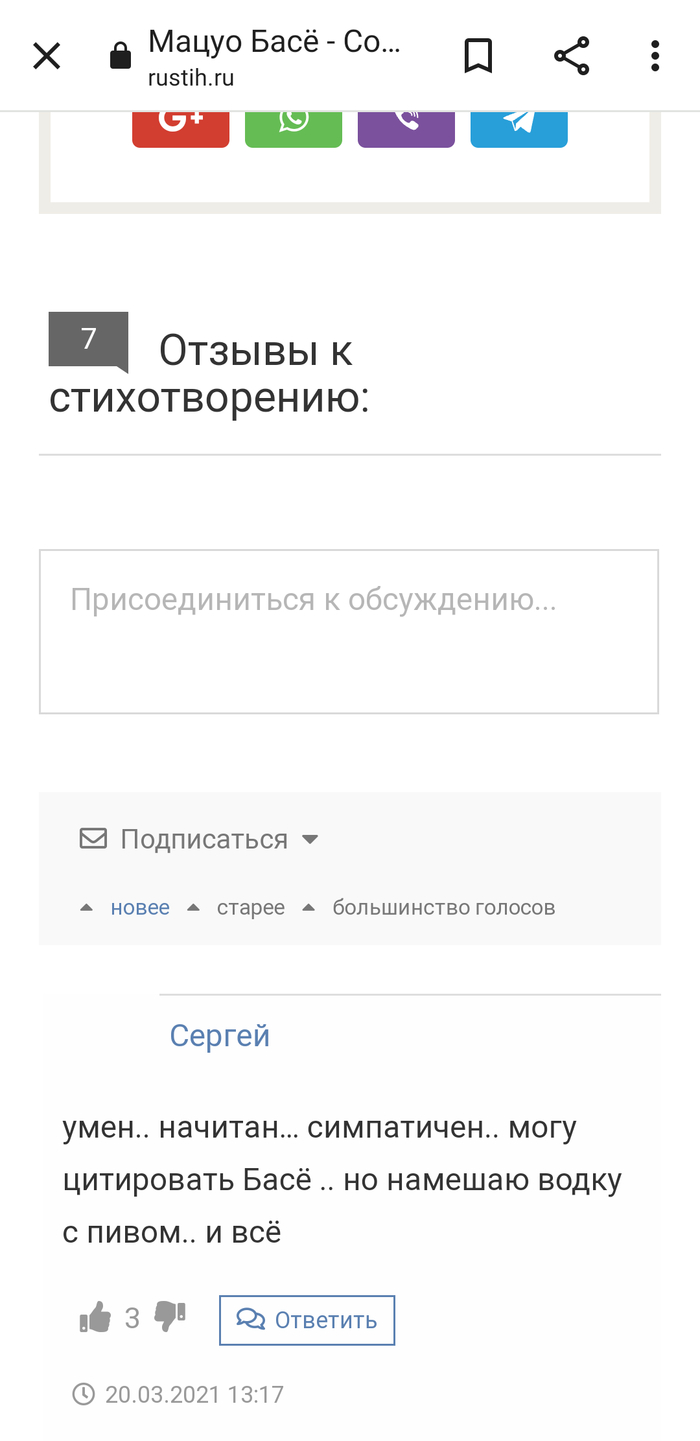Share via Google Plus button
700x1441 pixels.
(181, 123)
